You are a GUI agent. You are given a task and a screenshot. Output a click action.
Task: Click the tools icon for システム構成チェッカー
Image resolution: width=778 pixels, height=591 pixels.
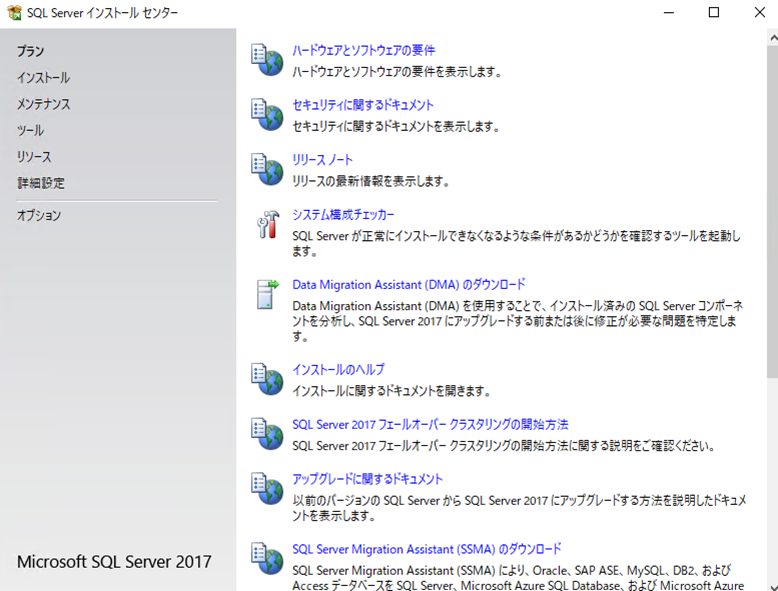(x=268, y=224)
